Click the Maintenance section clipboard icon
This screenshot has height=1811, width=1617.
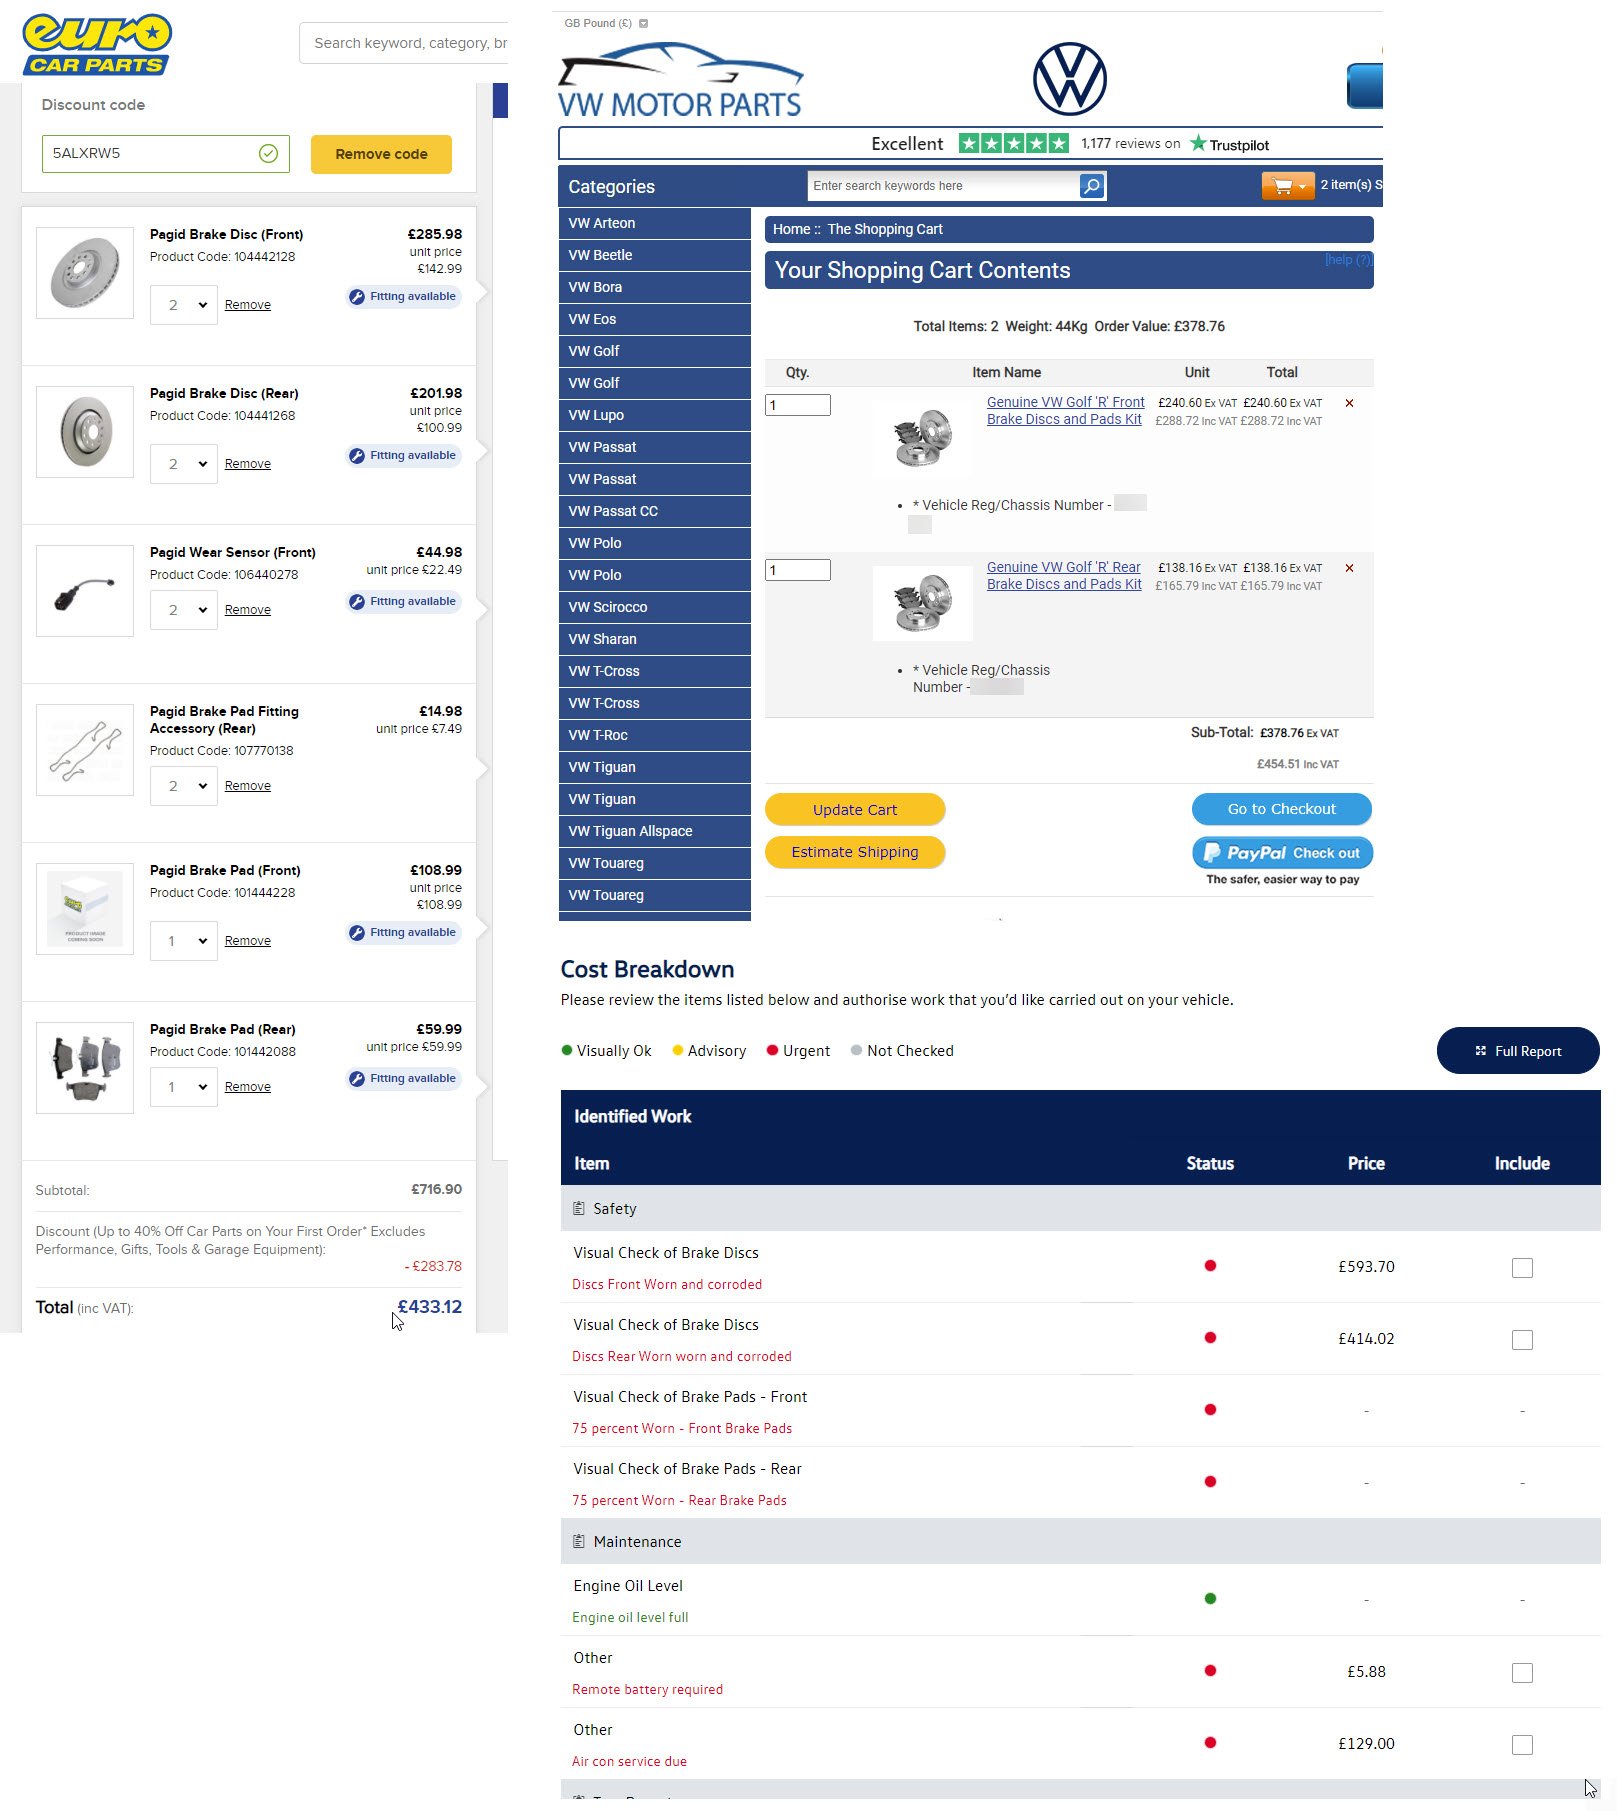[x=579, y=1541]
